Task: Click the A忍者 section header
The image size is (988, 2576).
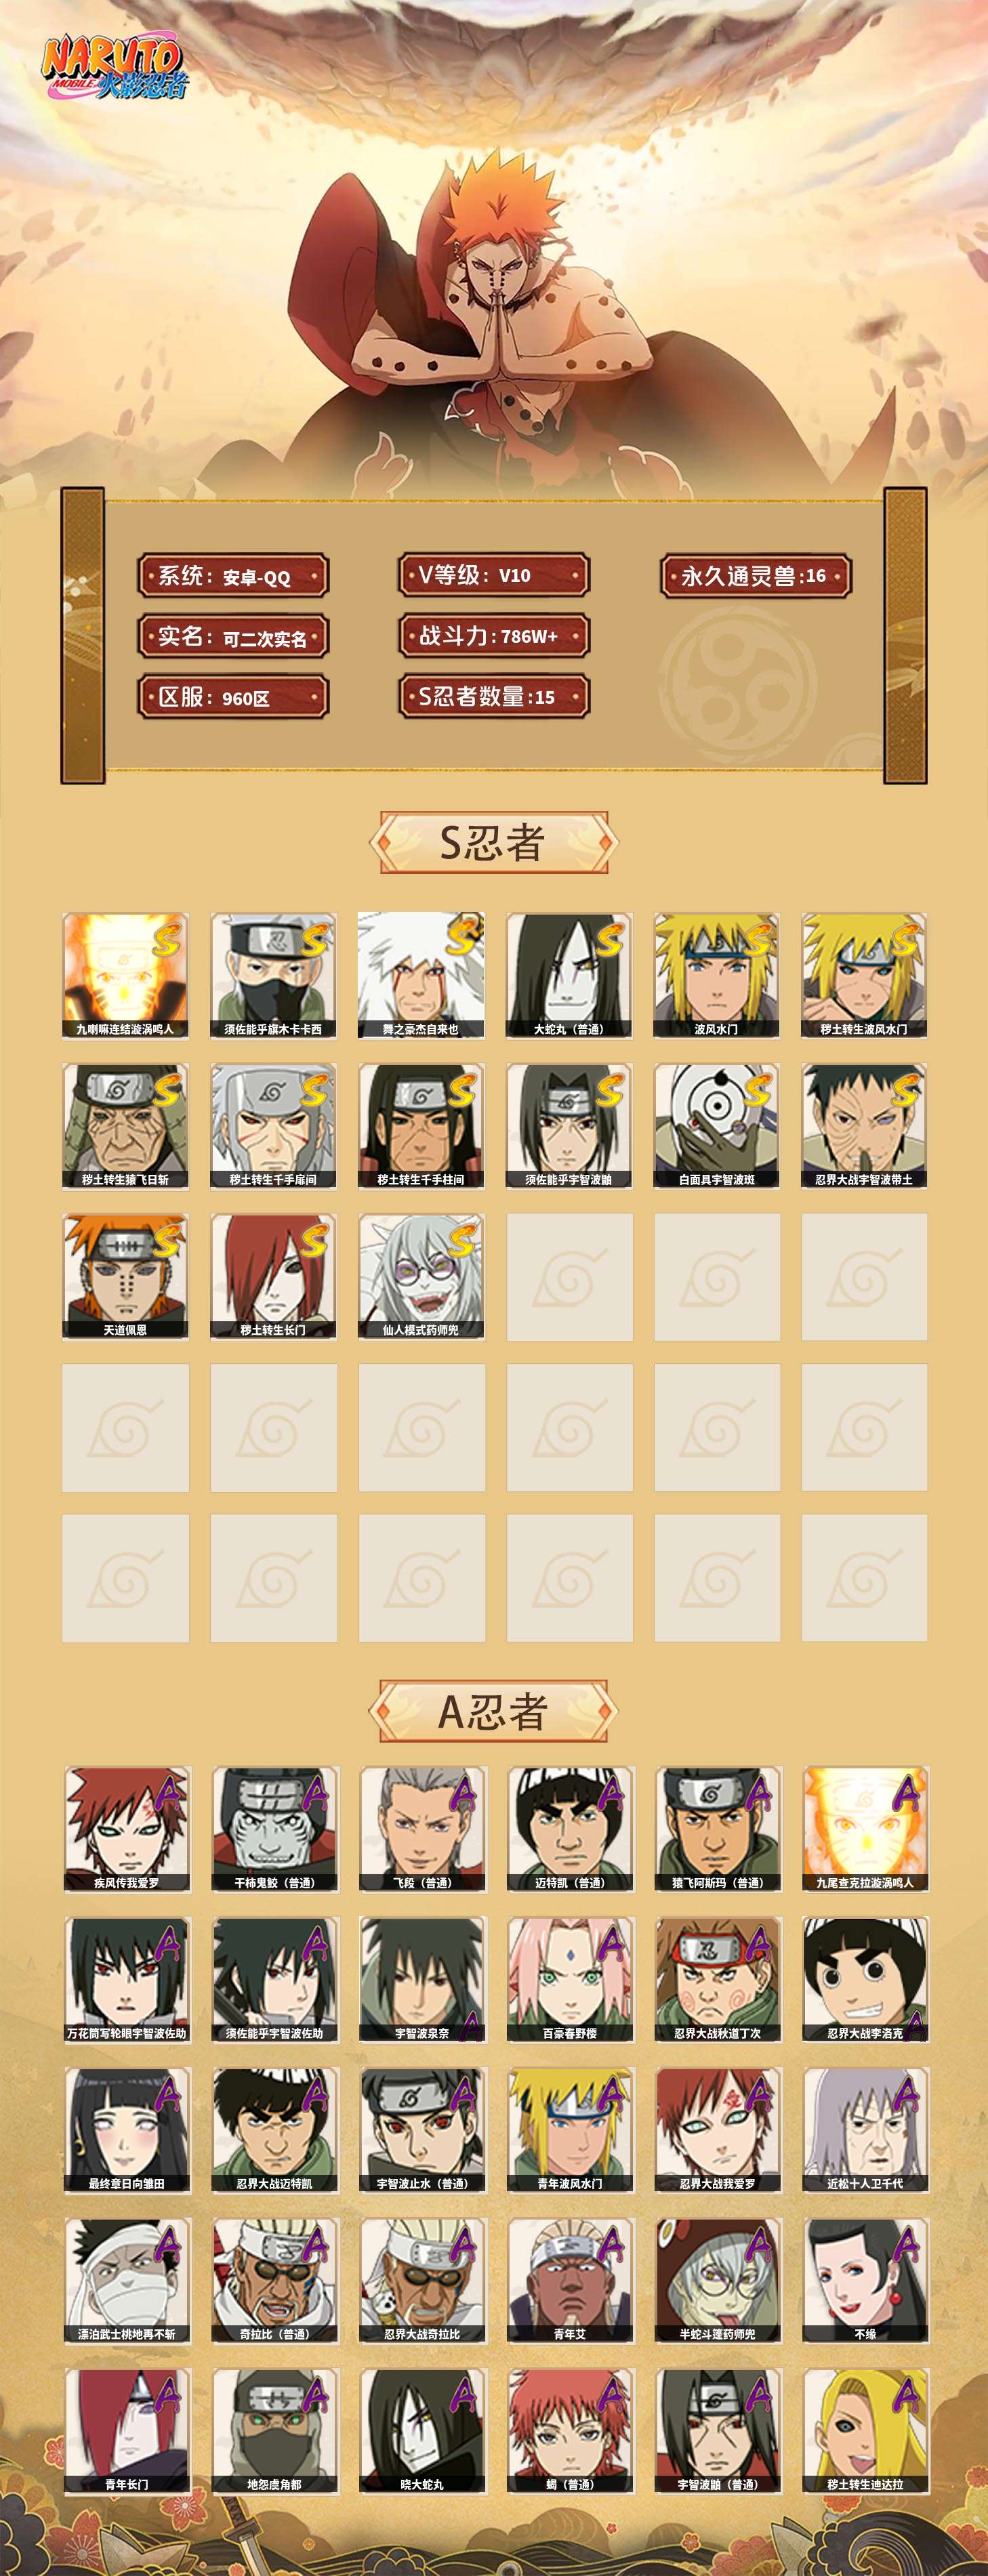Action: coord(493,1711)
